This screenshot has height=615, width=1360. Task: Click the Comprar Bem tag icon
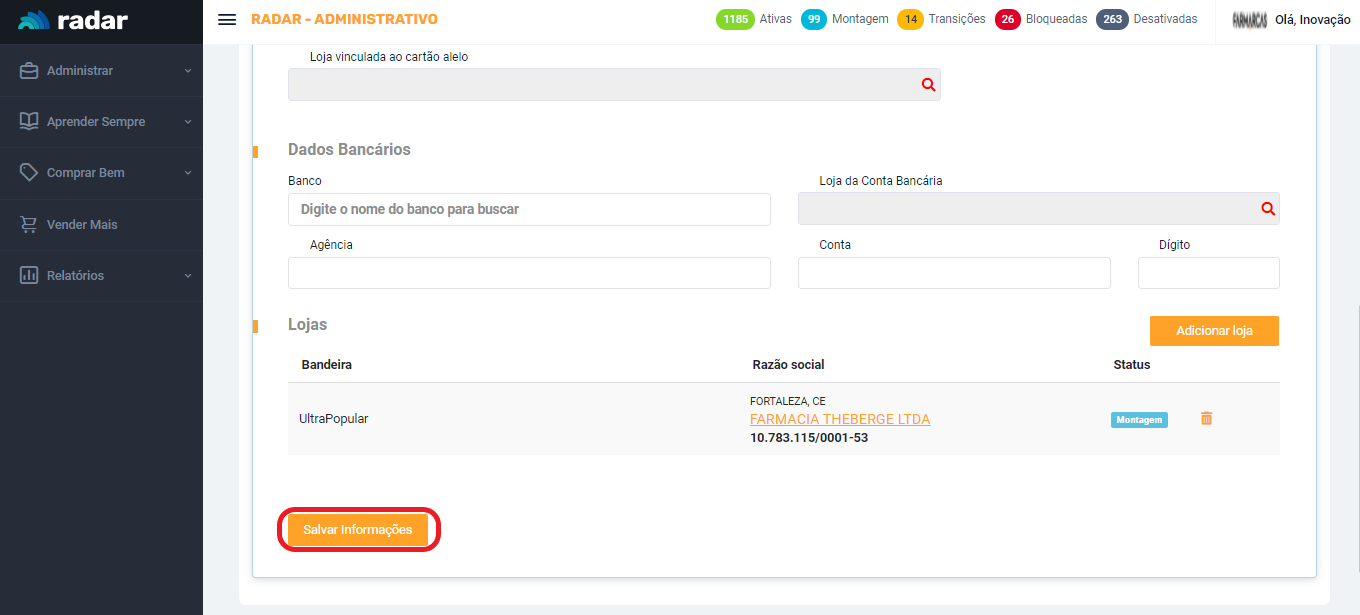(29, 173)
